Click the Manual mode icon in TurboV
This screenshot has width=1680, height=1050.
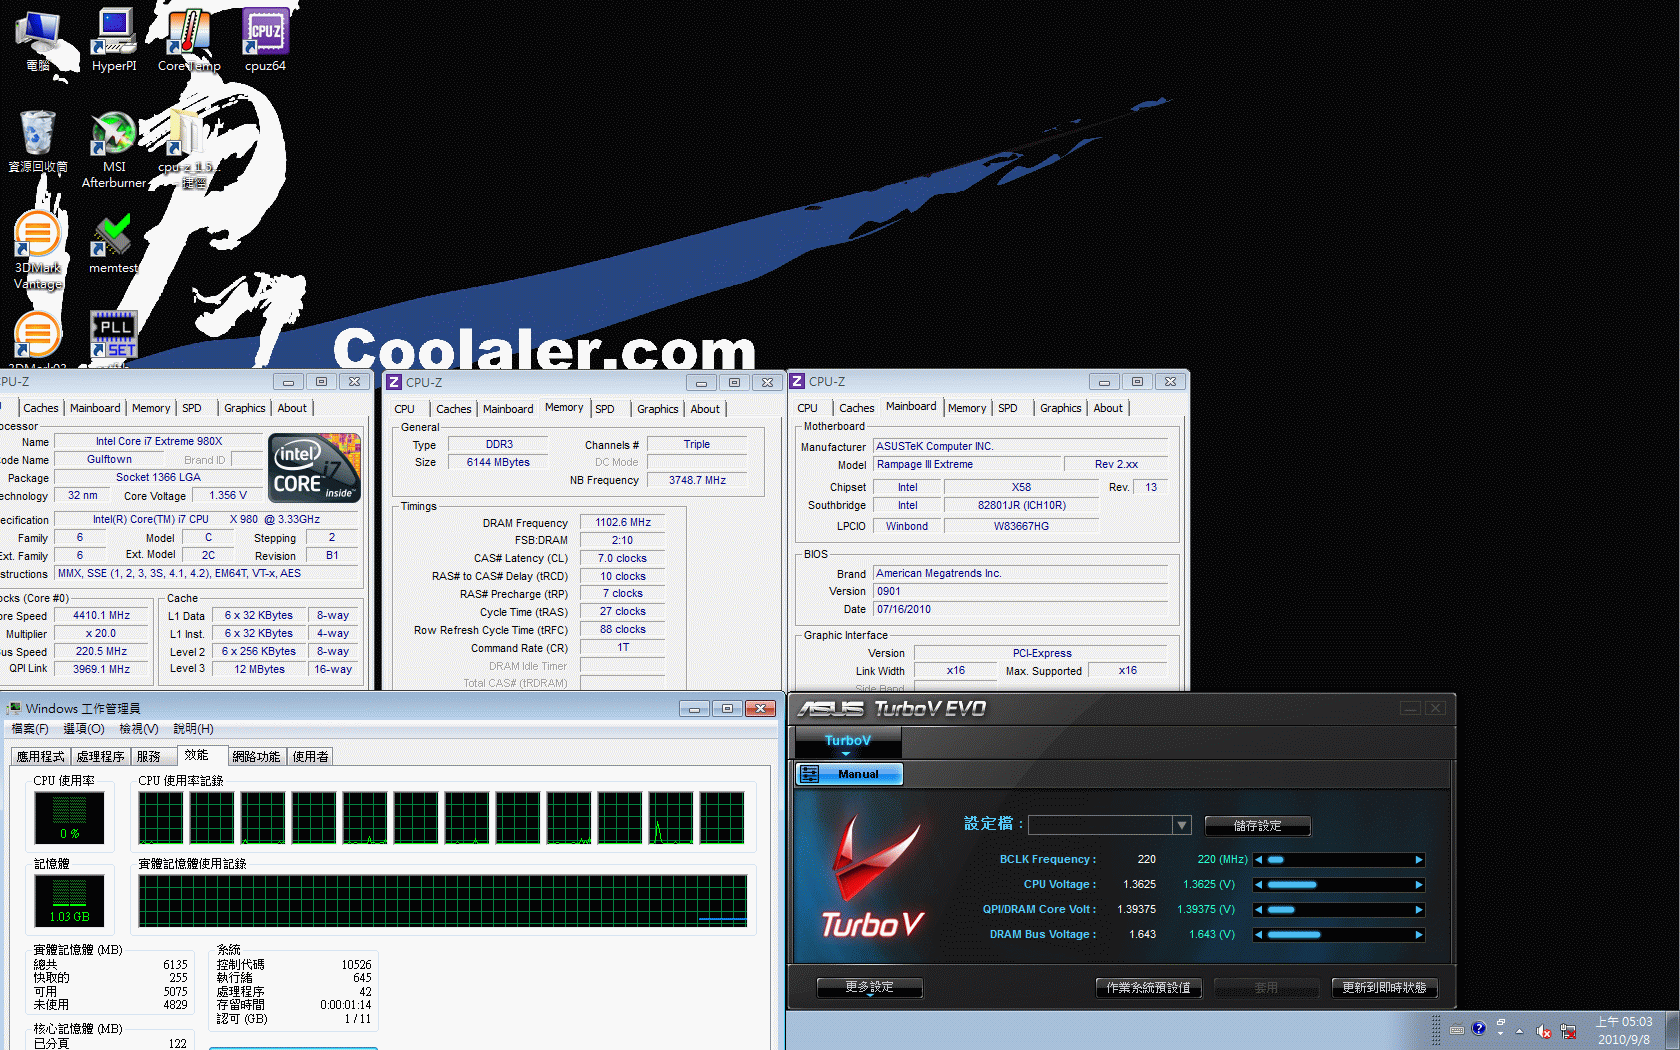[810, 774]
